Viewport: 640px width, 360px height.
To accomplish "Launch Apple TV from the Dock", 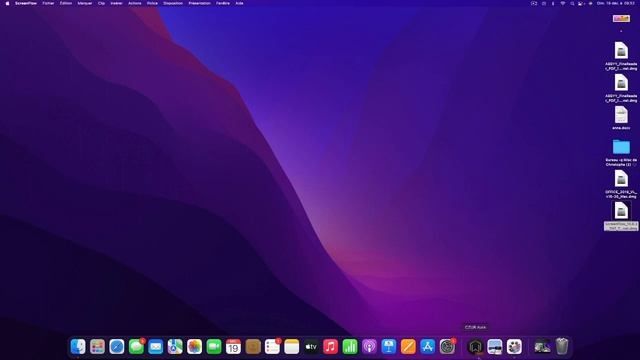I will tap(311, 347).
